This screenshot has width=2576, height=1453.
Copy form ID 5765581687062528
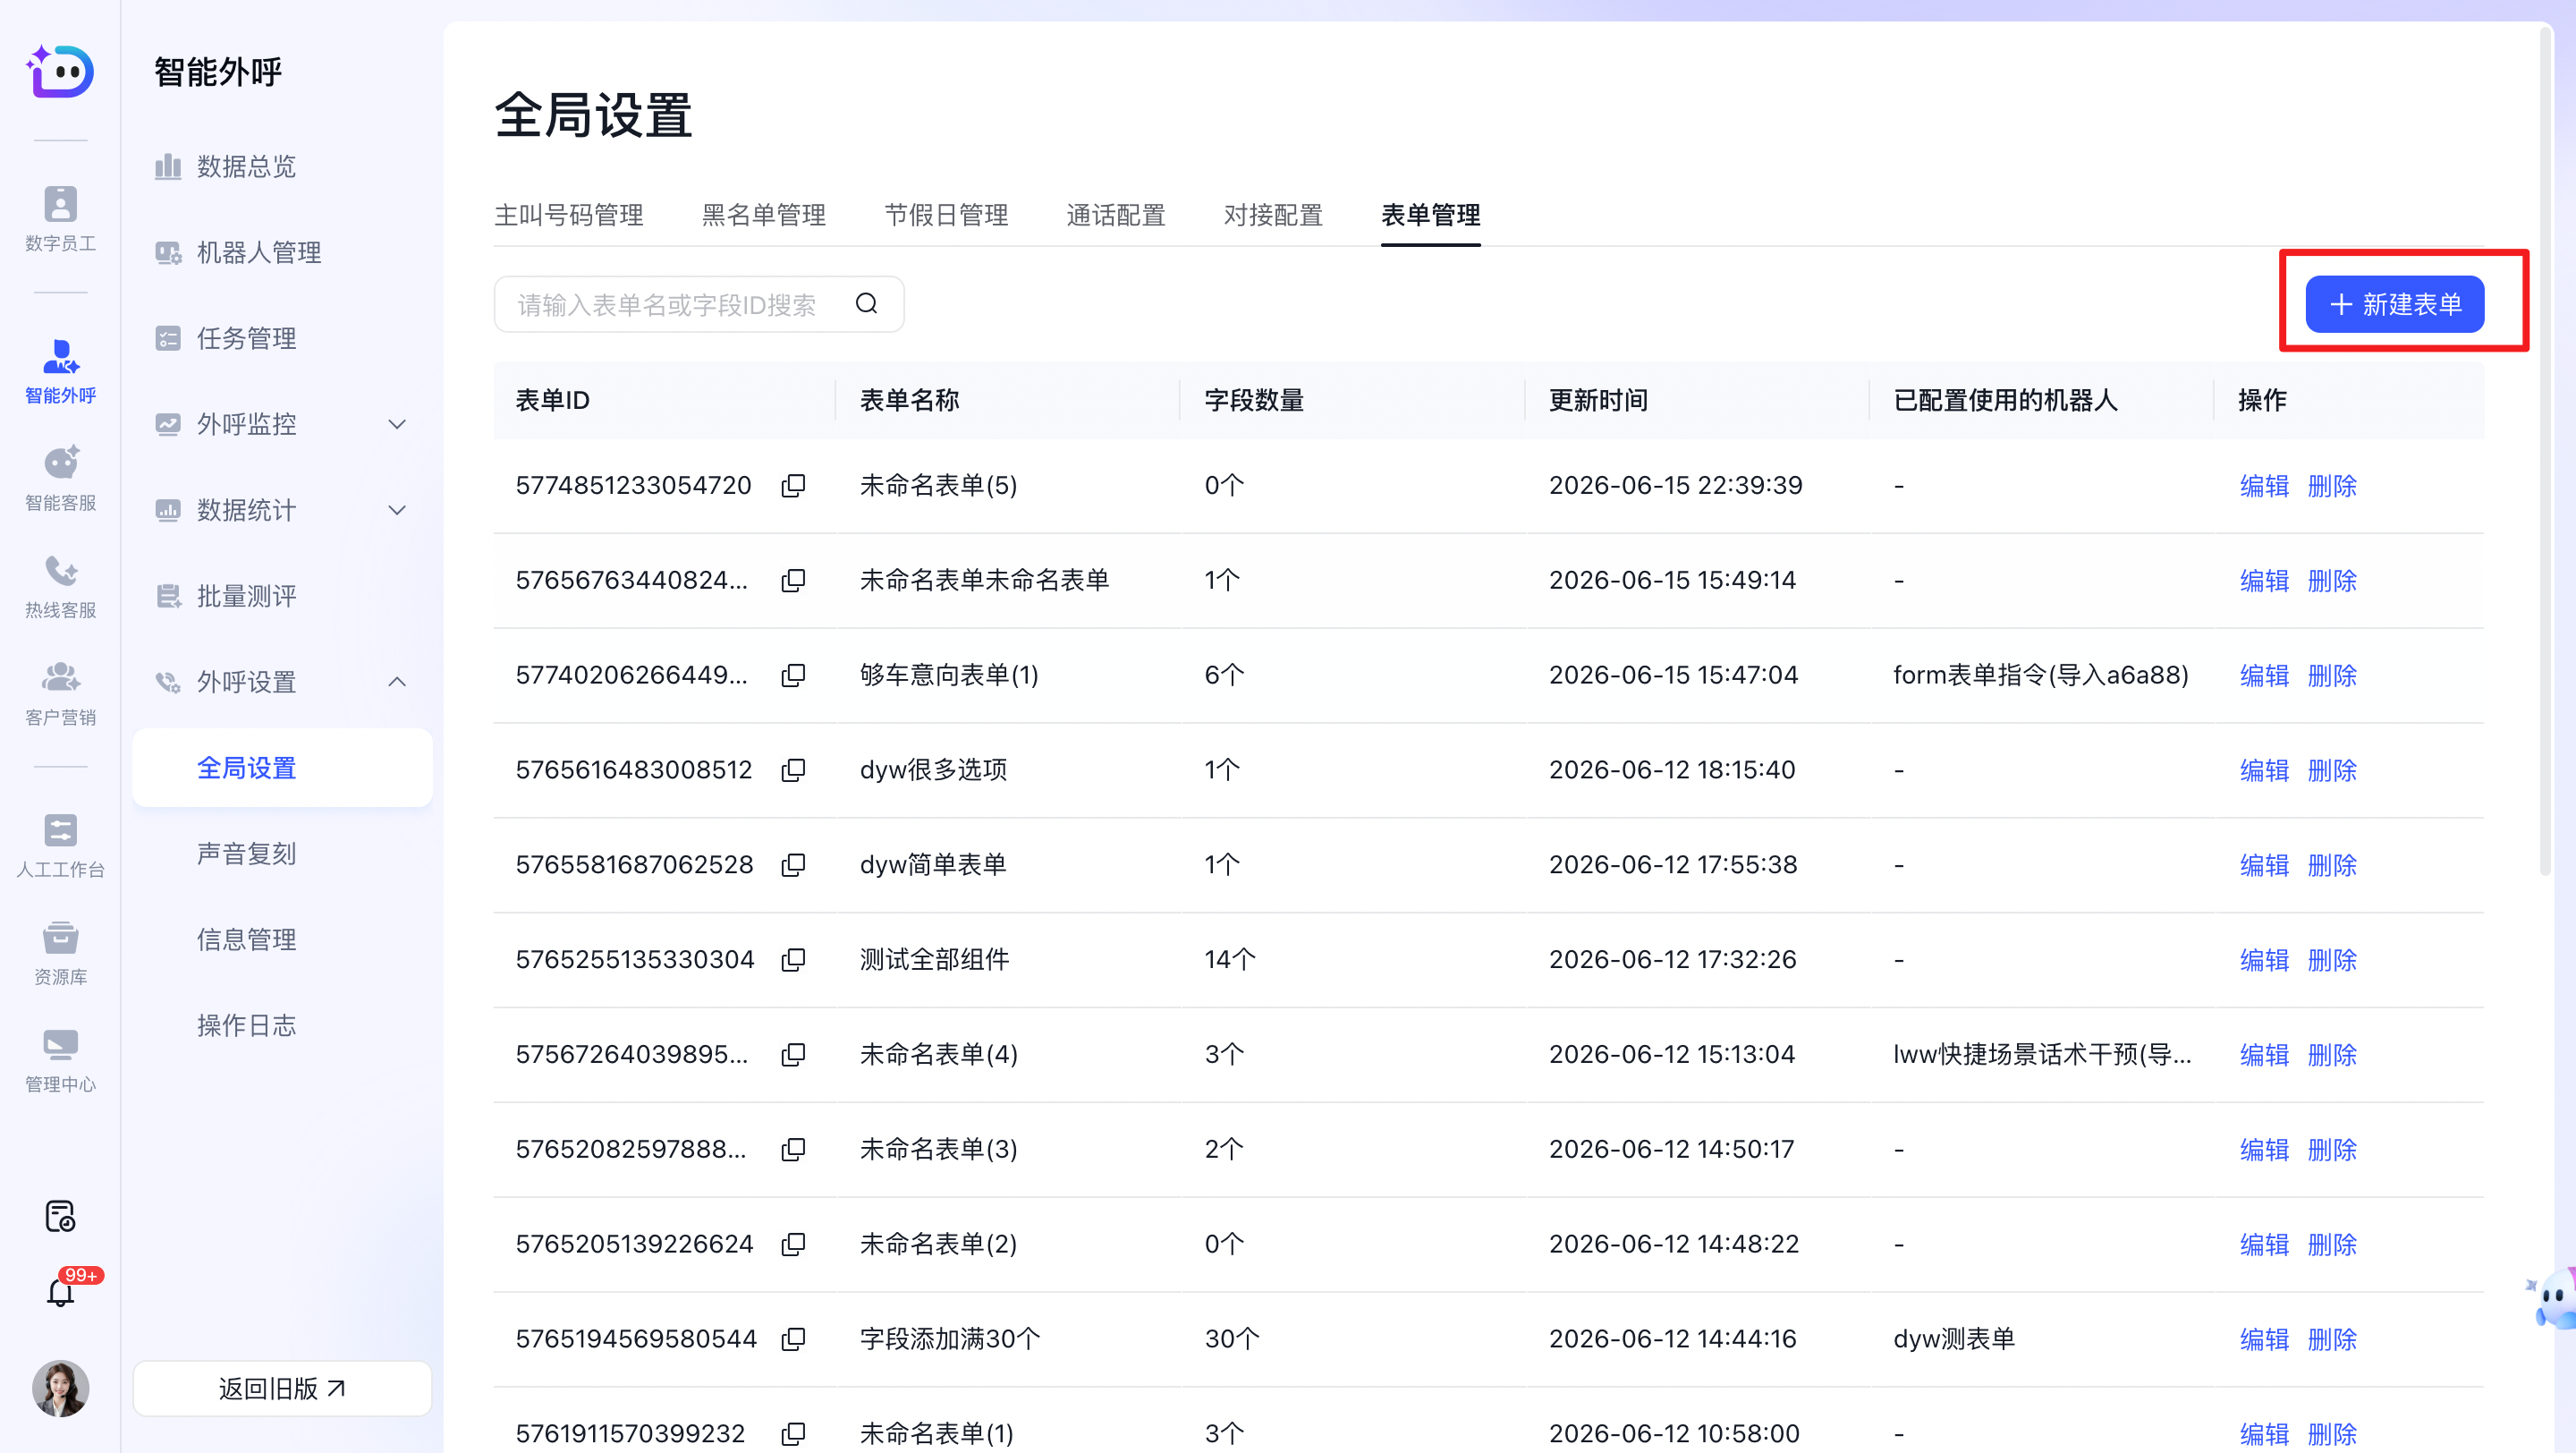(793, 864)
